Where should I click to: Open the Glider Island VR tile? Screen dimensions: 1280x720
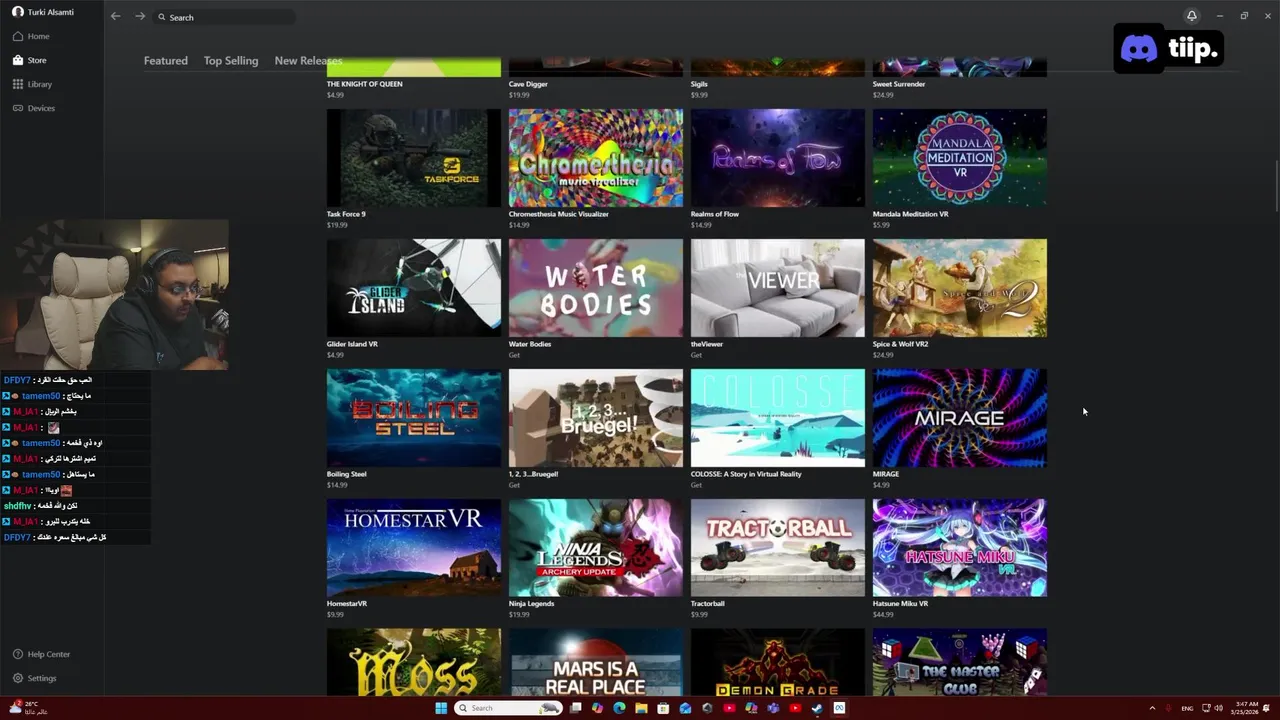(414, 288)
